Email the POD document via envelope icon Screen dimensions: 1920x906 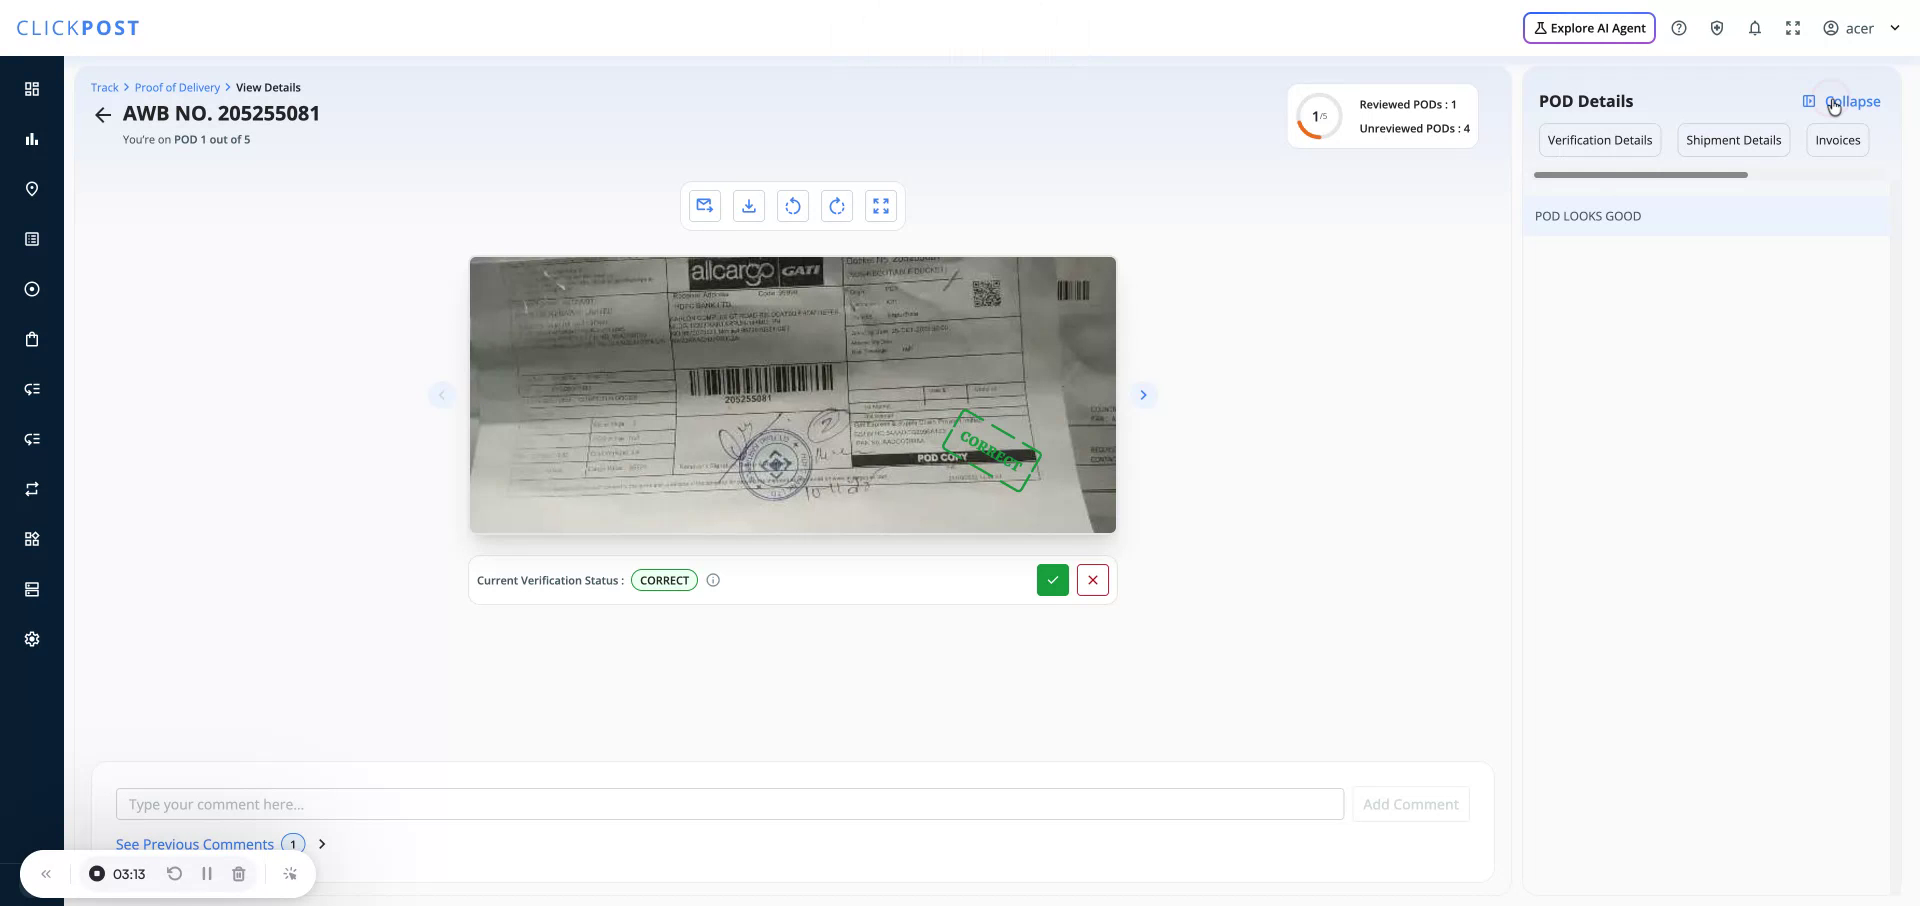pyautogui.click(x=704, y=205)
